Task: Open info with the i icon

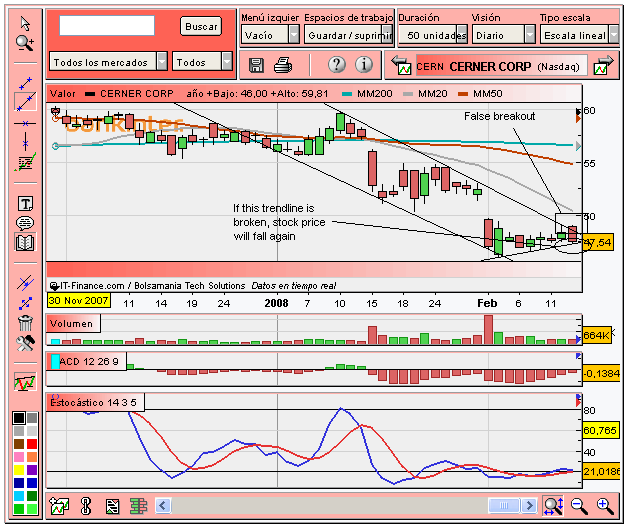Action: (364, 64)
